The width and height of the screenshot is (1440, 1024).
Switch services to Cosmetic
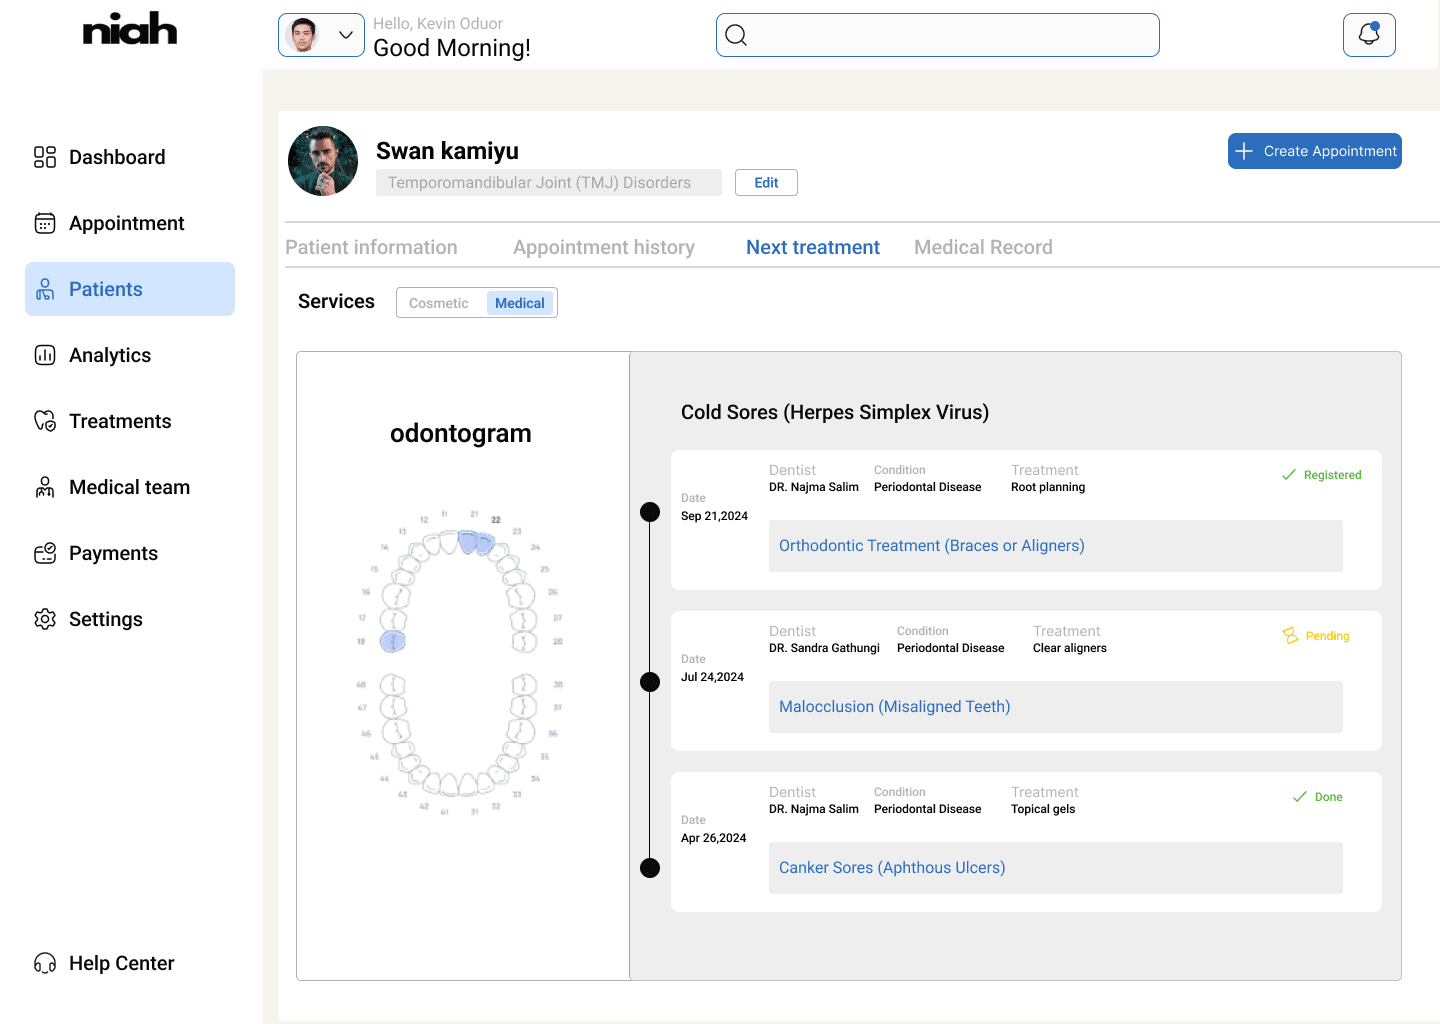coord(439,303)
